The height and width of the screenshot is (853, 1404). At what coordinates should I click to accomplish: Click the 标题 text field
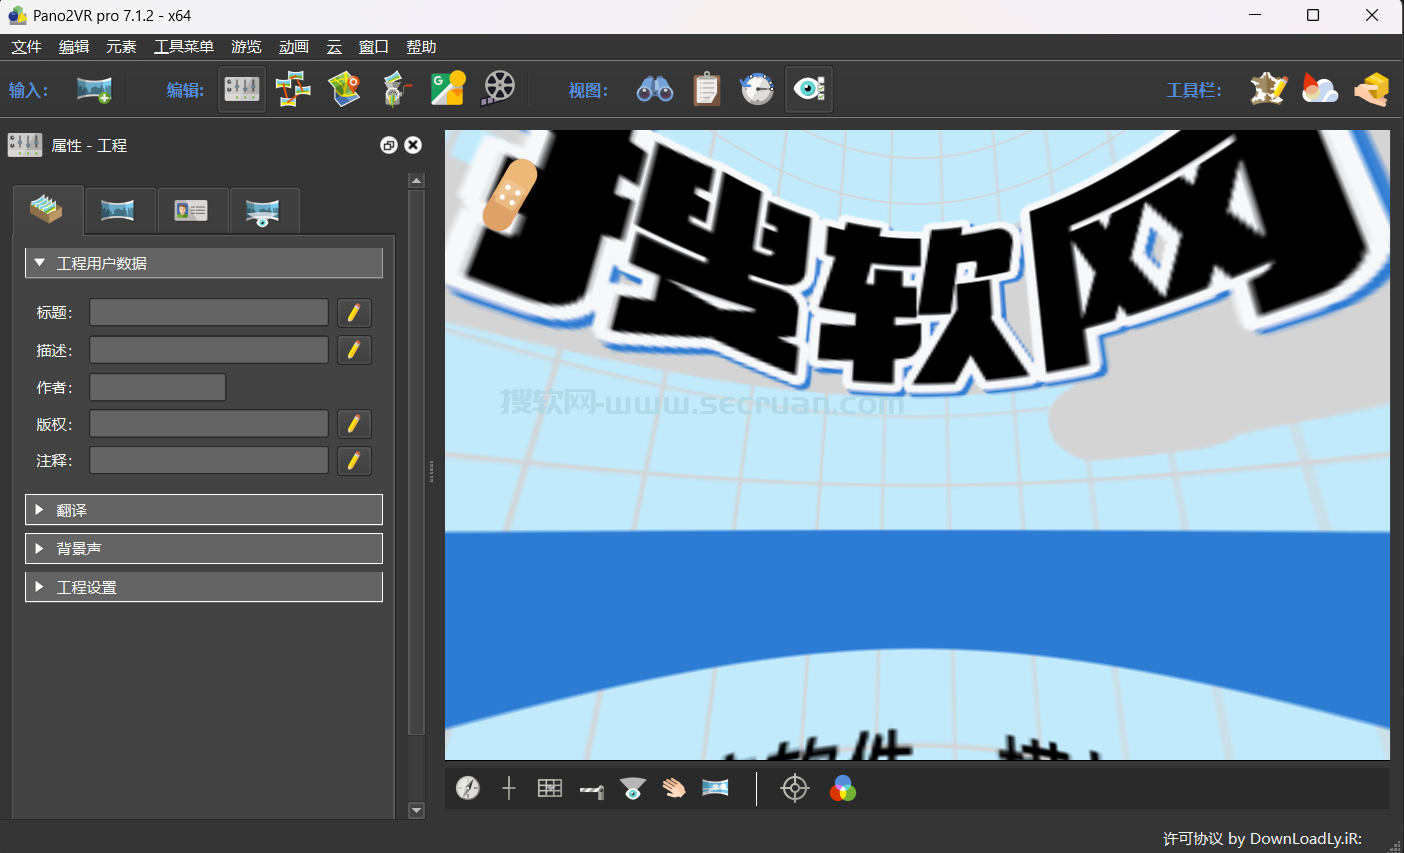pyautogui.click(x=209, y=312)
